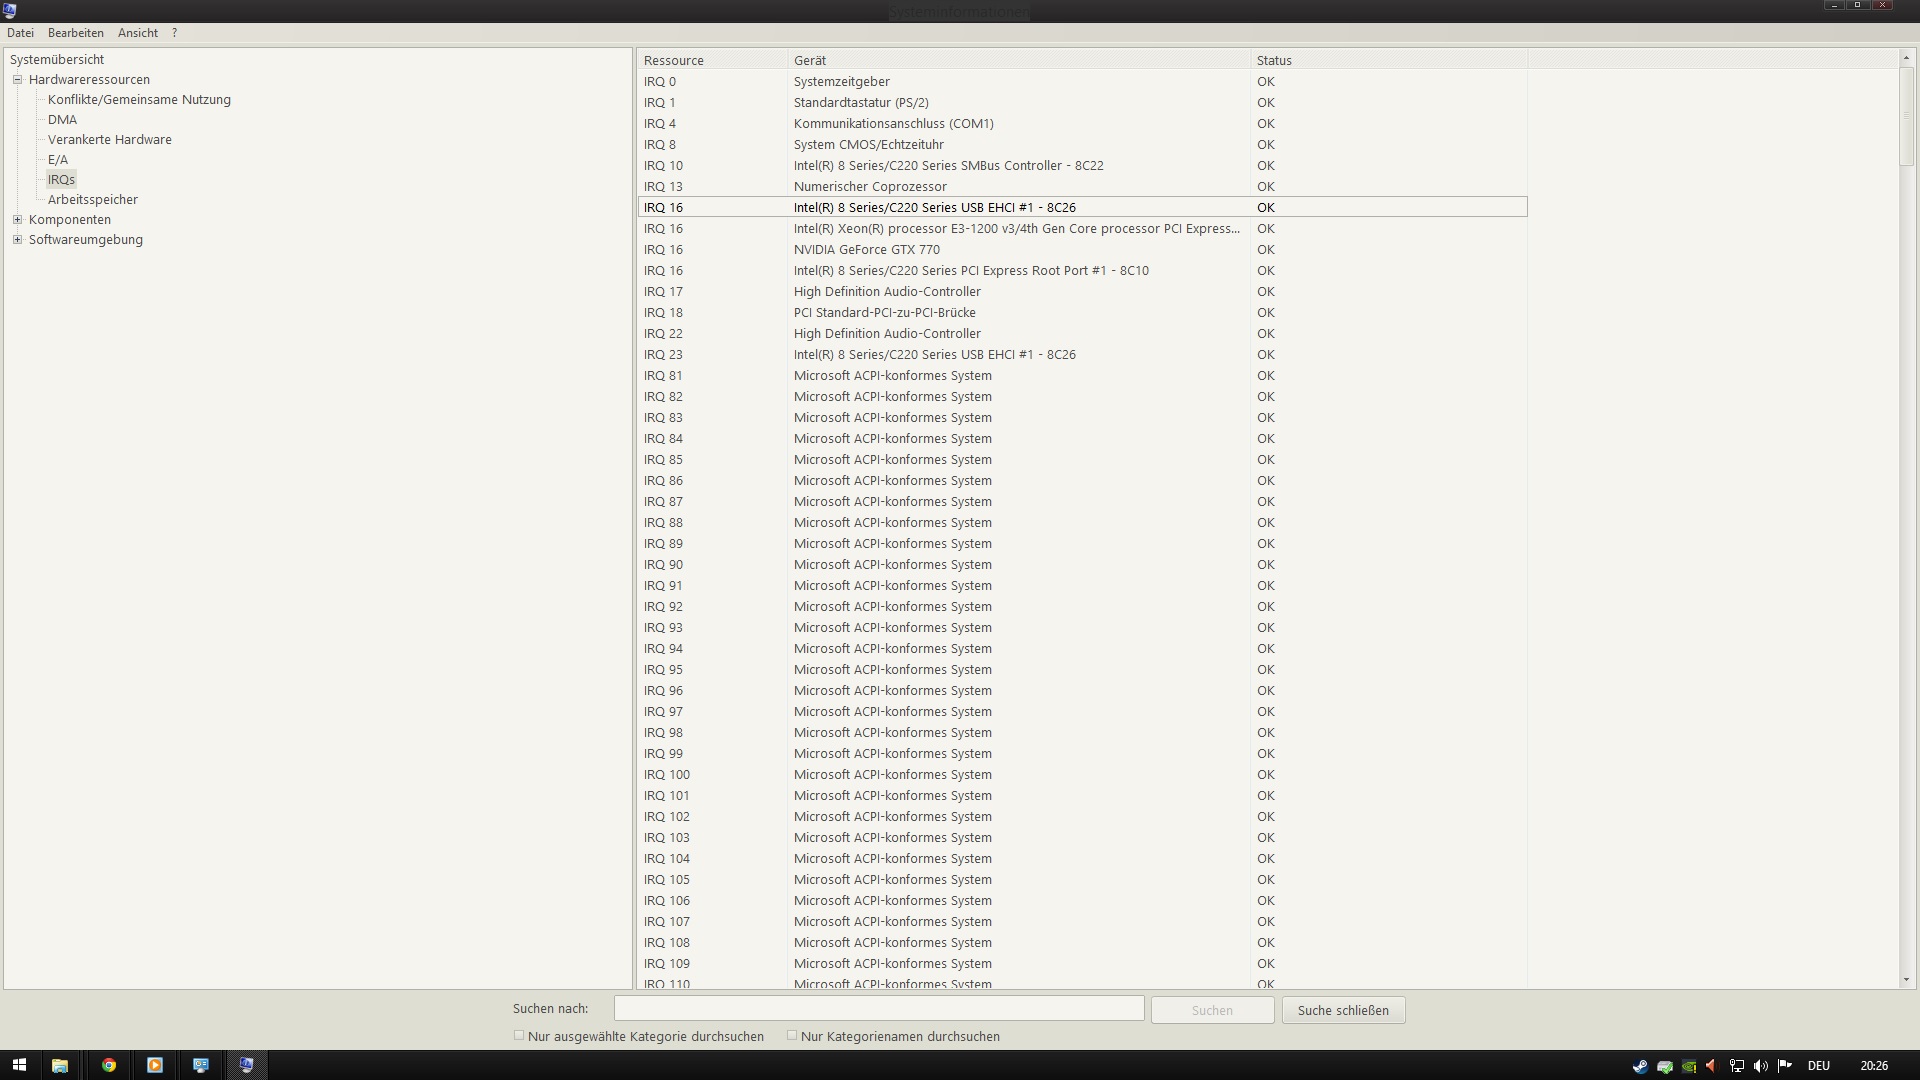Expand the Komponenten tree node
Screen dimensions: 1920x1080
click(17, 219)
